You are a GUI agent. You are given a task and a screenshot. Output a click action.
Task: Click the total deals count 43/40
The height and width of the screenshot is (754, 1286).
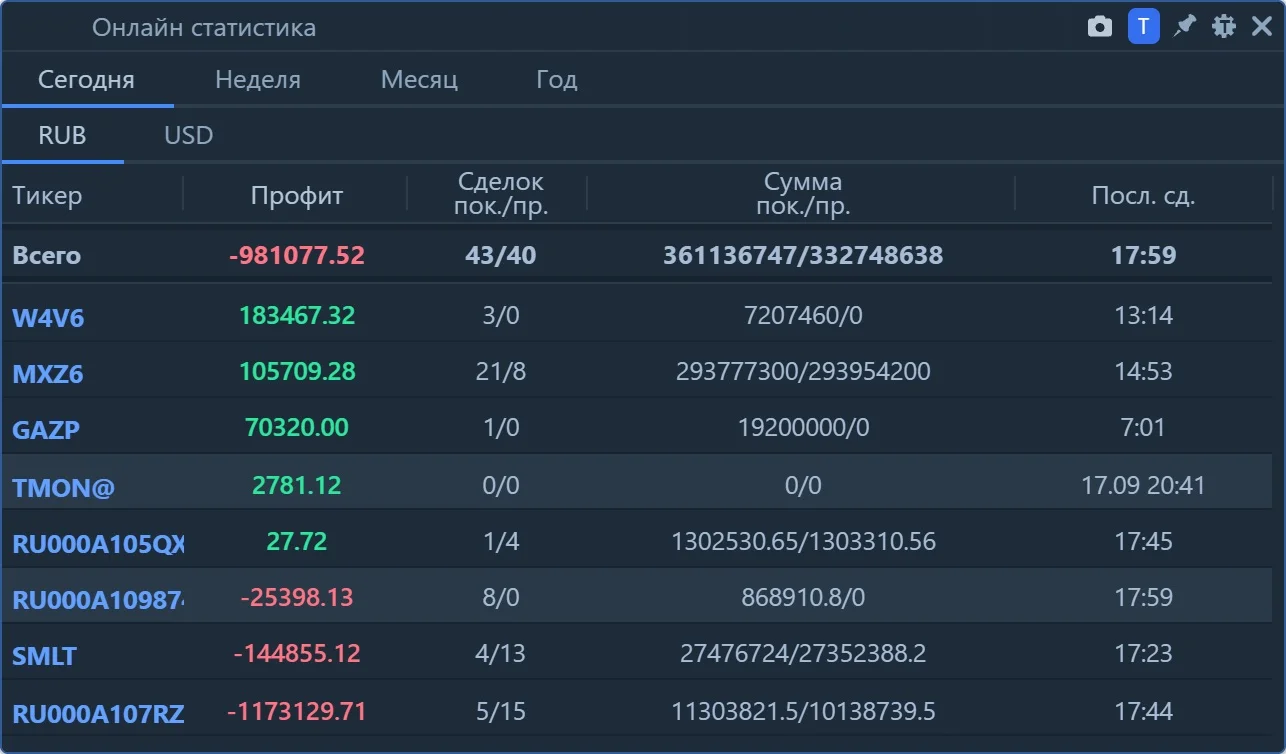[501, 255]
